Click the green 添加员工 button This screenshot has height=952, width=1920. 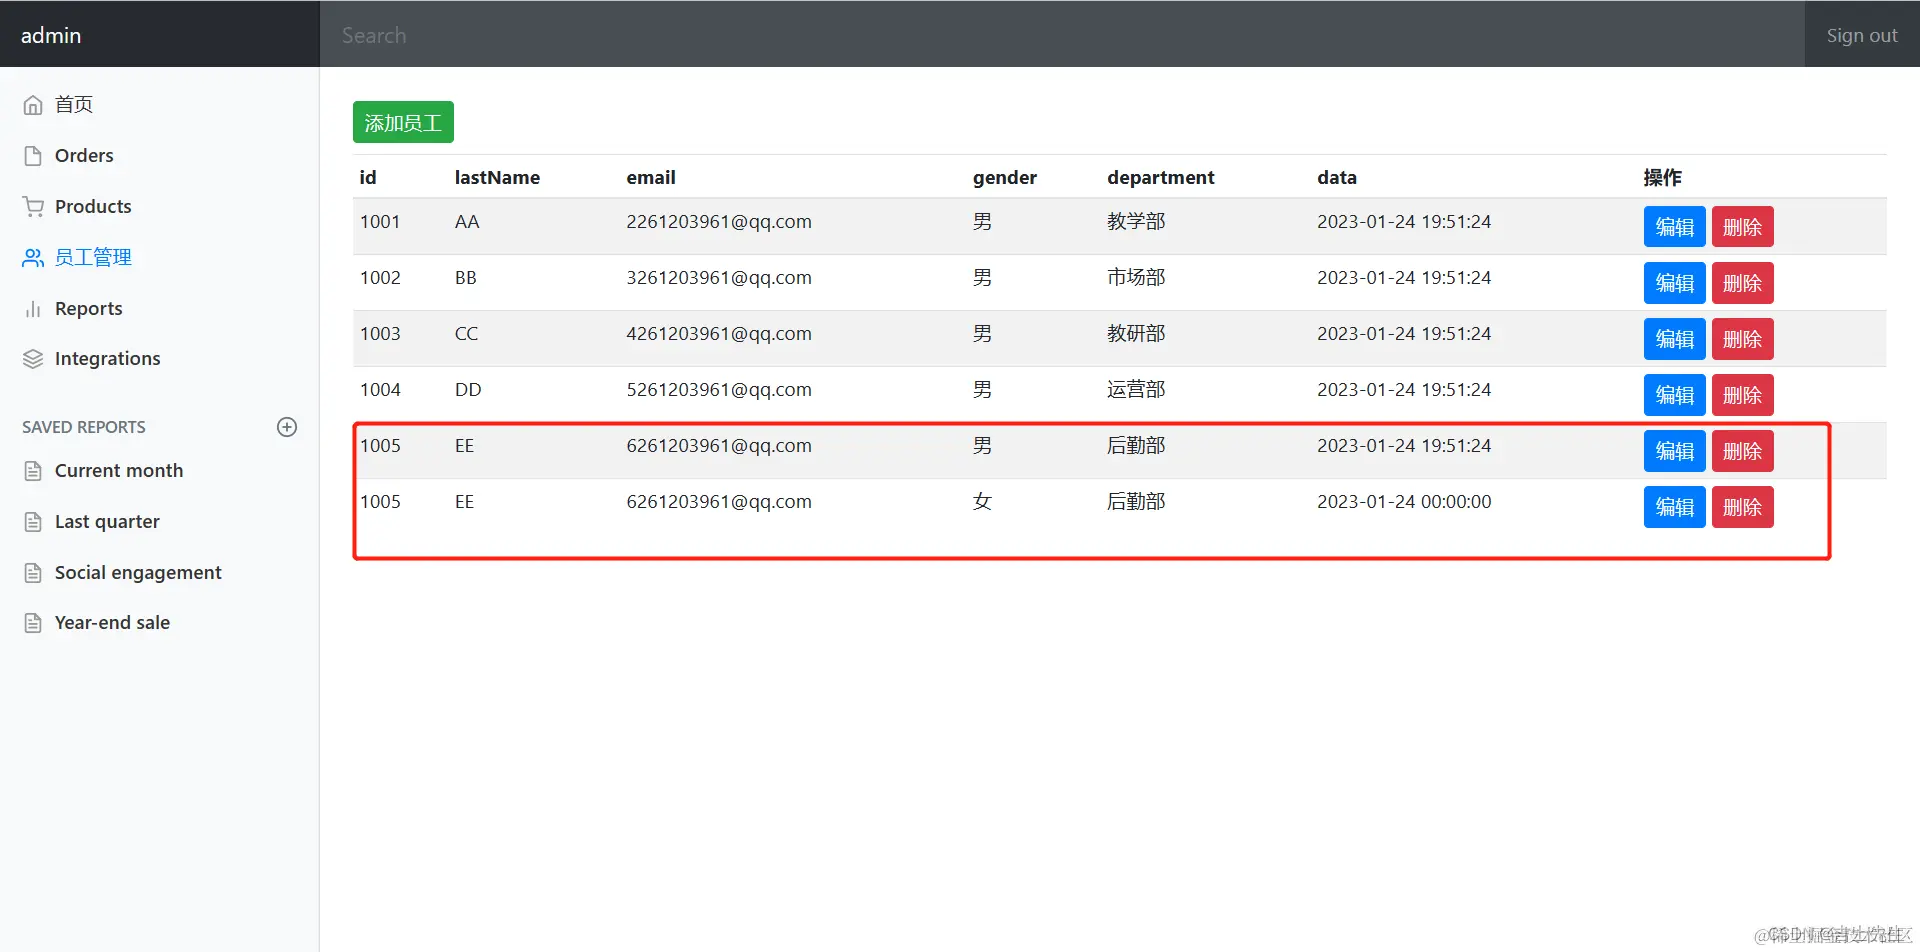click(x=403, y=122)
